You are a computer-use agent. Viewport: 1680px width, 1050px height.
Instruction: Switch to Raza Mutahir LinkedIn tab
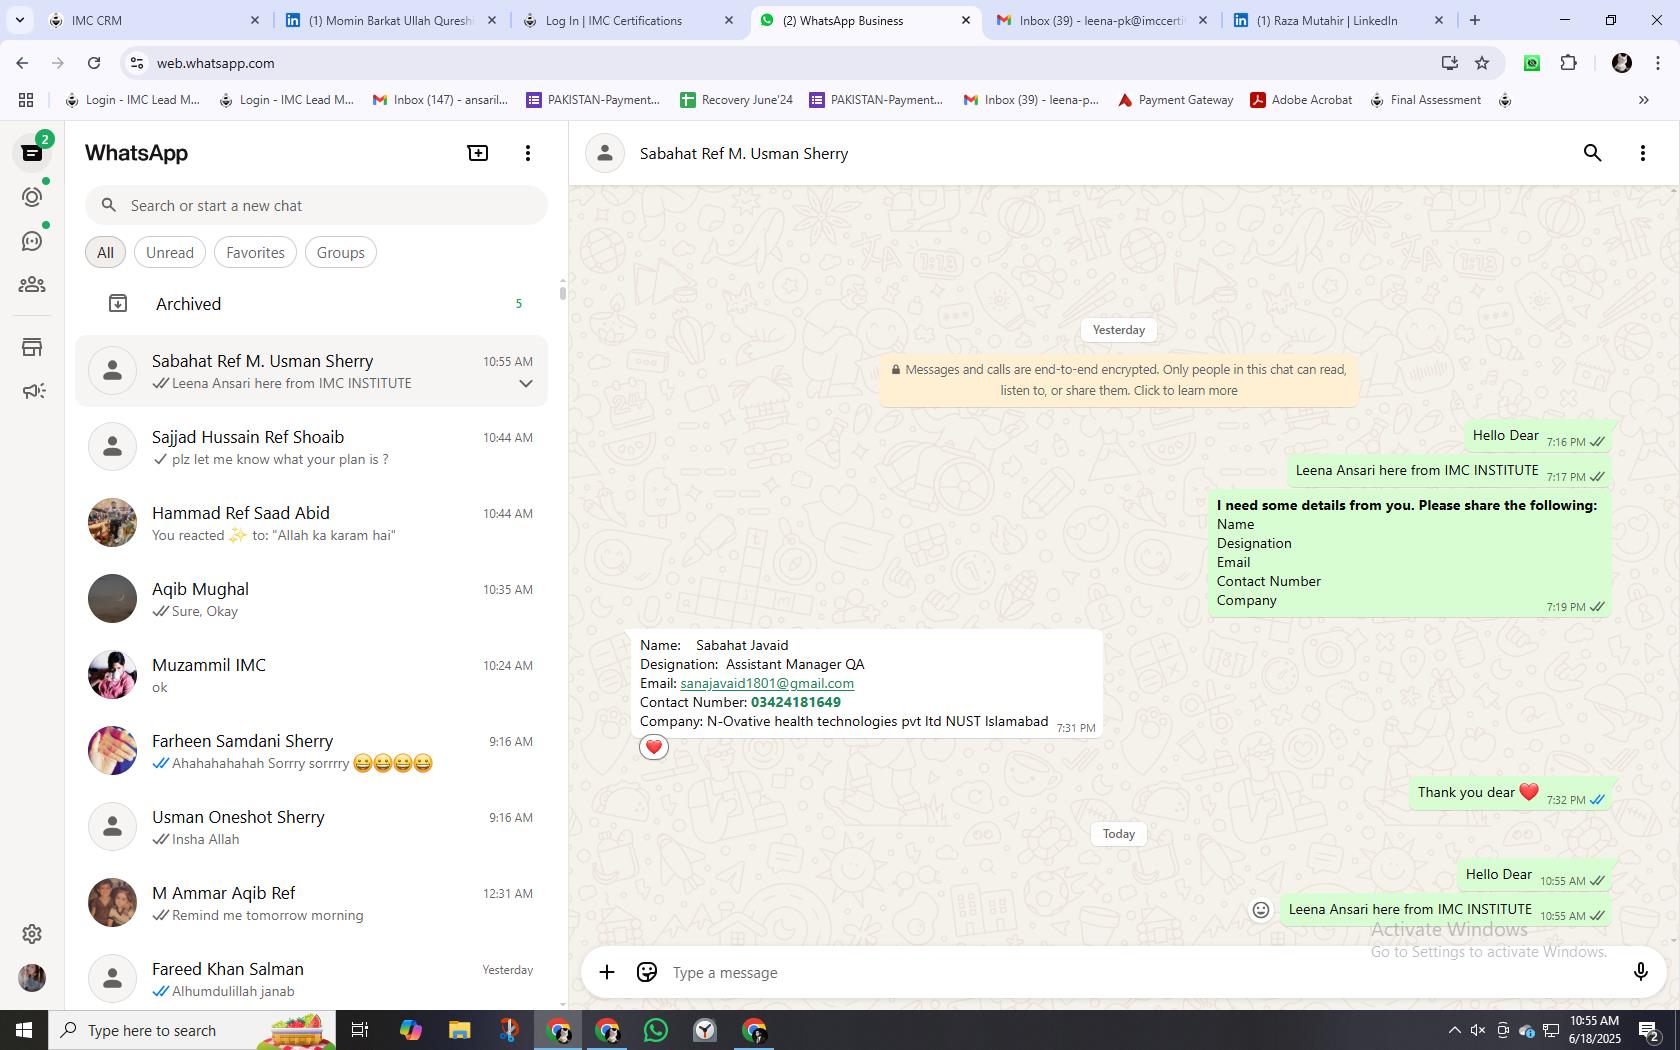pos(1338,20)
